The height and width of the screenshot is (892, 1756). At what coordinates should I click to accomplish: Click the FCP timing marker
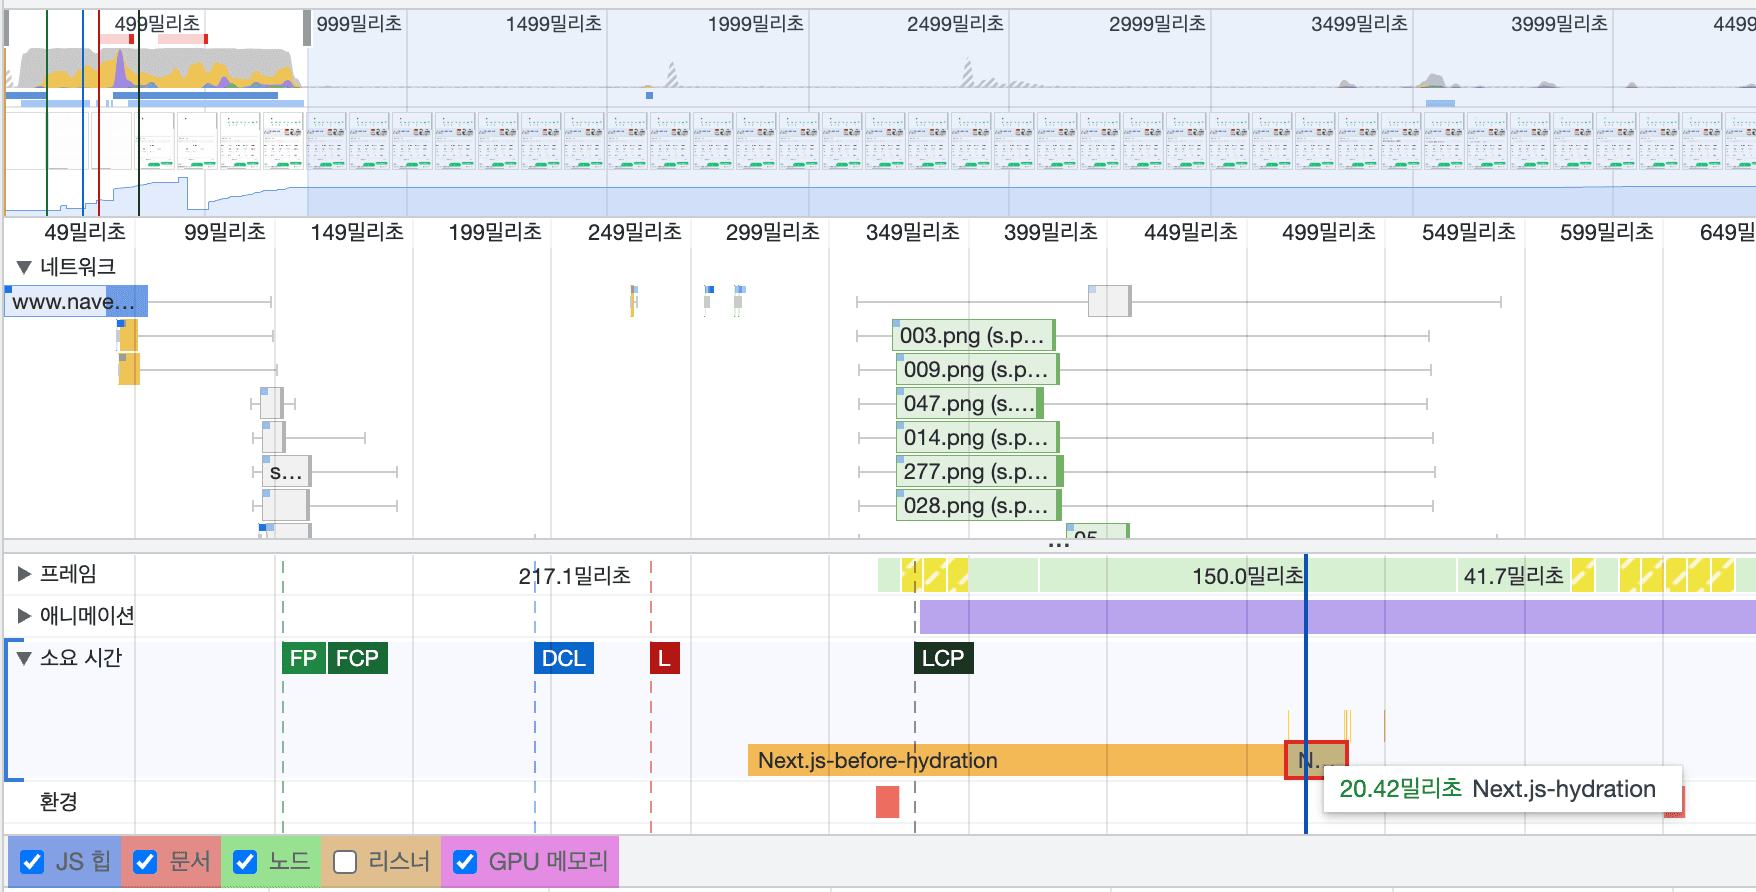click(x=357, y=658)
